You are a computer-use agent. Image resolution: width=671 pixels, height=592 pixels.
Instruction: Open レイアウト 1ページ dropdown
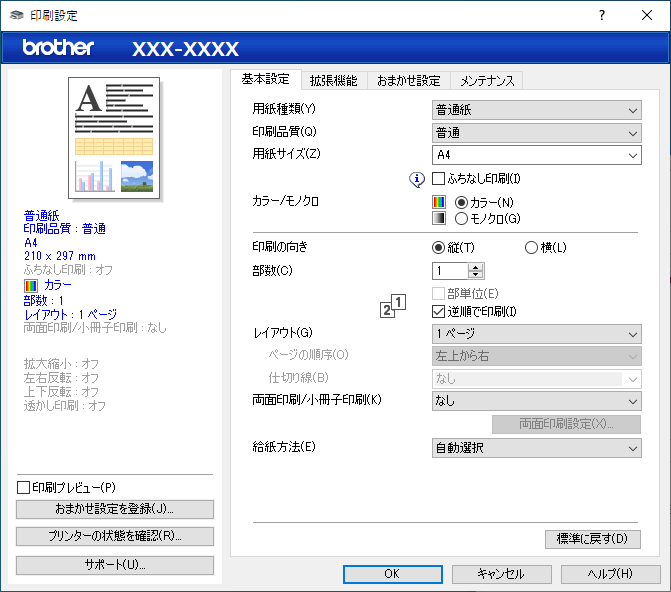[x=537, y=334]
